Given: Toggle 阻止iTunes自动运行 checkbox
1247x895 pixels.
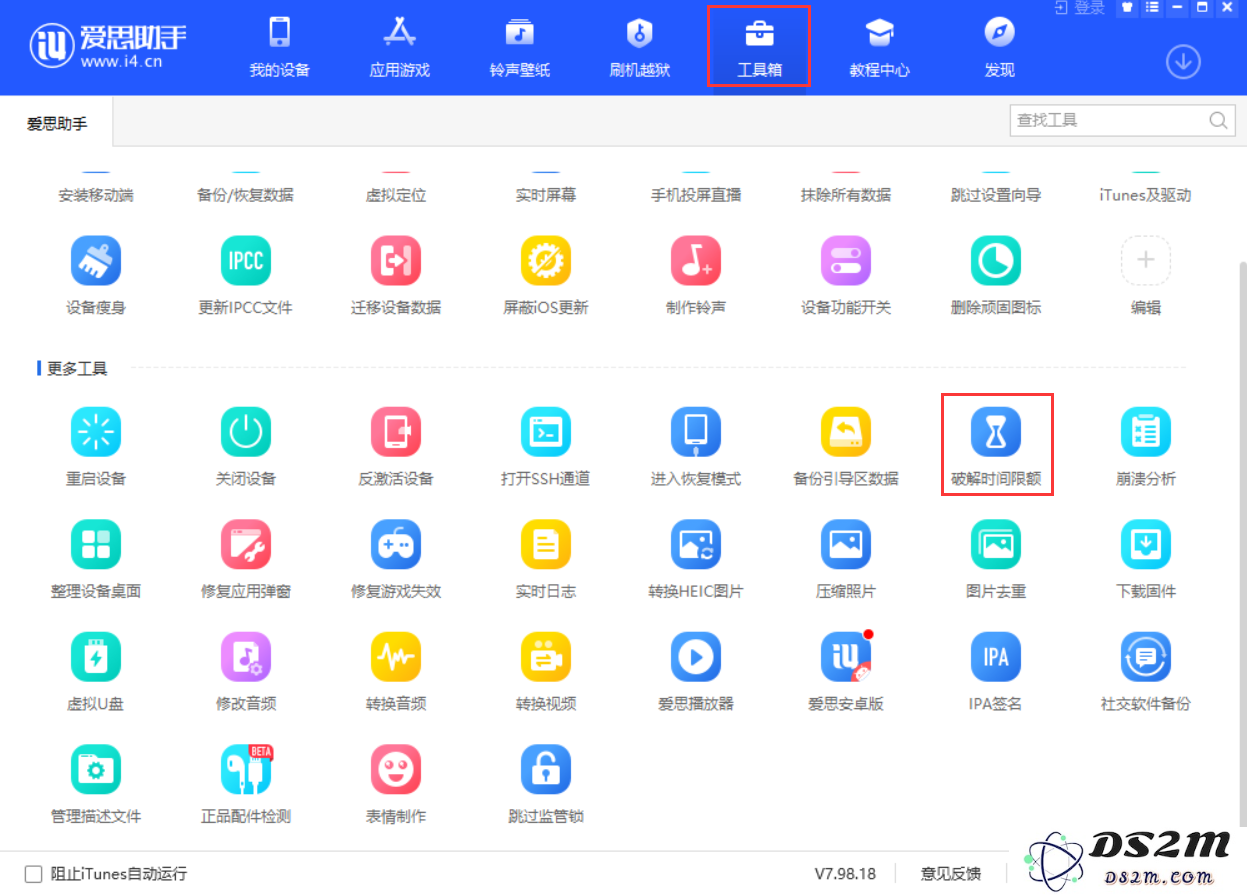Looking at the screenshot, I should [x=34, y=873].
